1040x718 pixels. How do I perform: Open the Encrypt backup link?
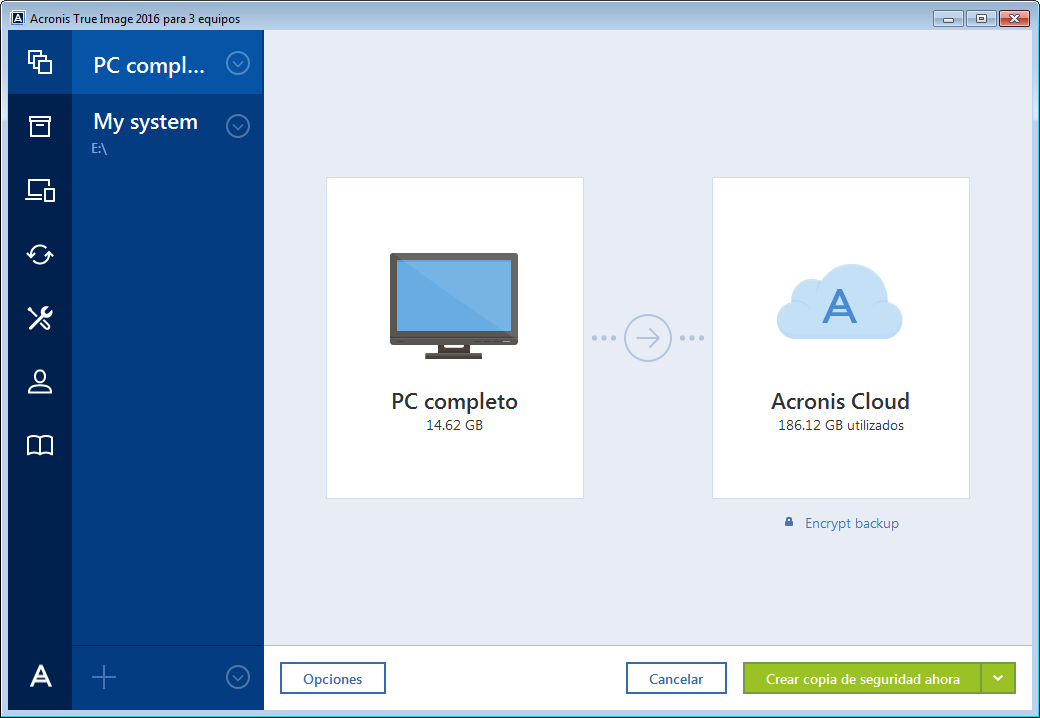[x=852, y=523]
